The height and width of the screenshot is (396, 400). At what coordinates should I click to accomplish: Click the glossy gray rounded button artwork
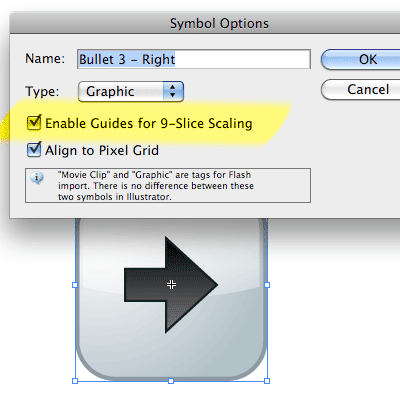tap(171, 299)
